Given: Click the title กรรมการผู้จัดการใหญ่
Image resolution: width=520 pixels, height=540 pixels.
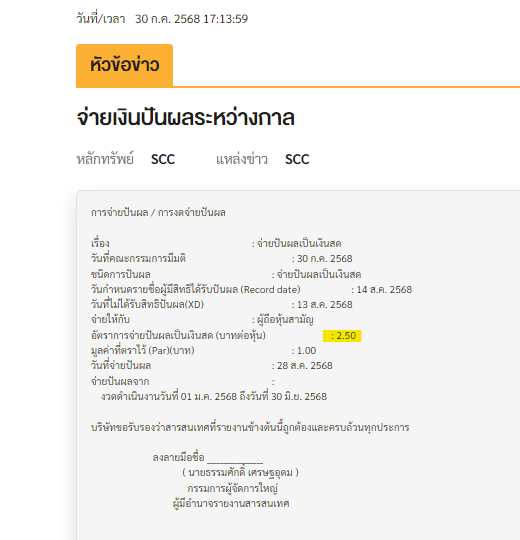Looking at the screenshot, I should click(232, 488).
